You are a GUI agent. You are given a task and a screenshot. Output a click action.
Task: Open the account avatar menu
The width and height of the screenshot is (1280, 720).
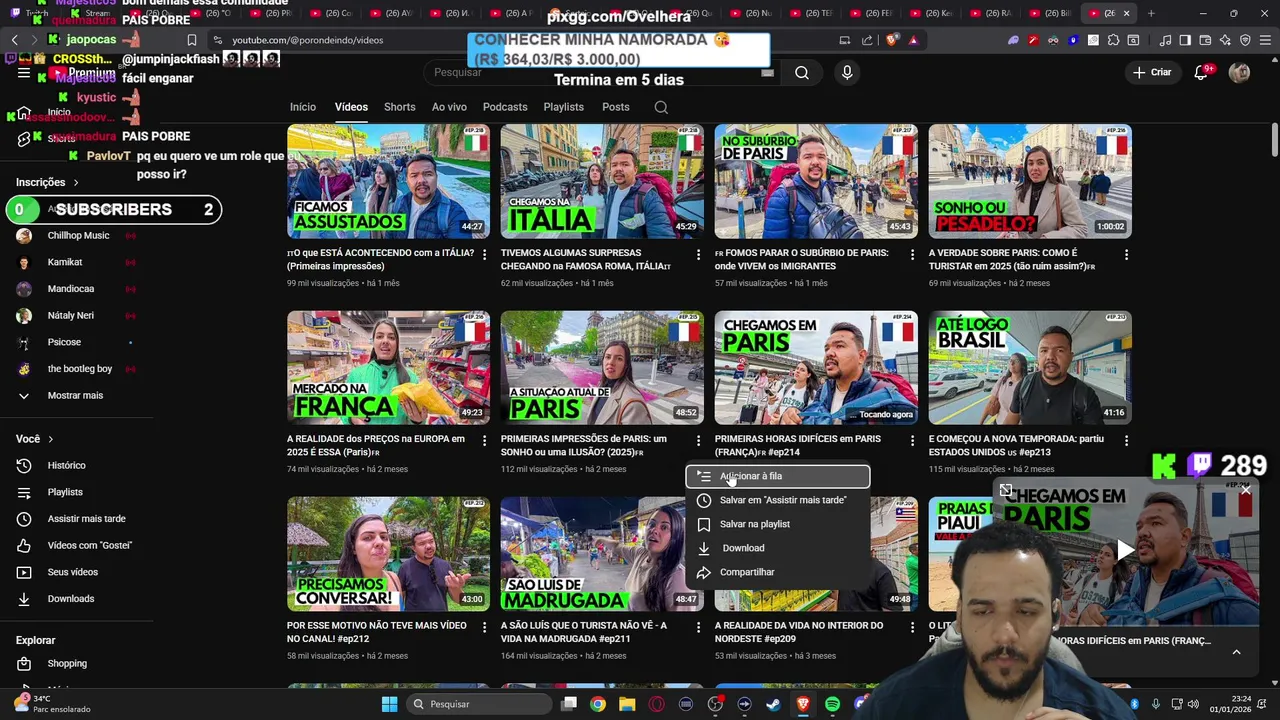pos(1239,72)
